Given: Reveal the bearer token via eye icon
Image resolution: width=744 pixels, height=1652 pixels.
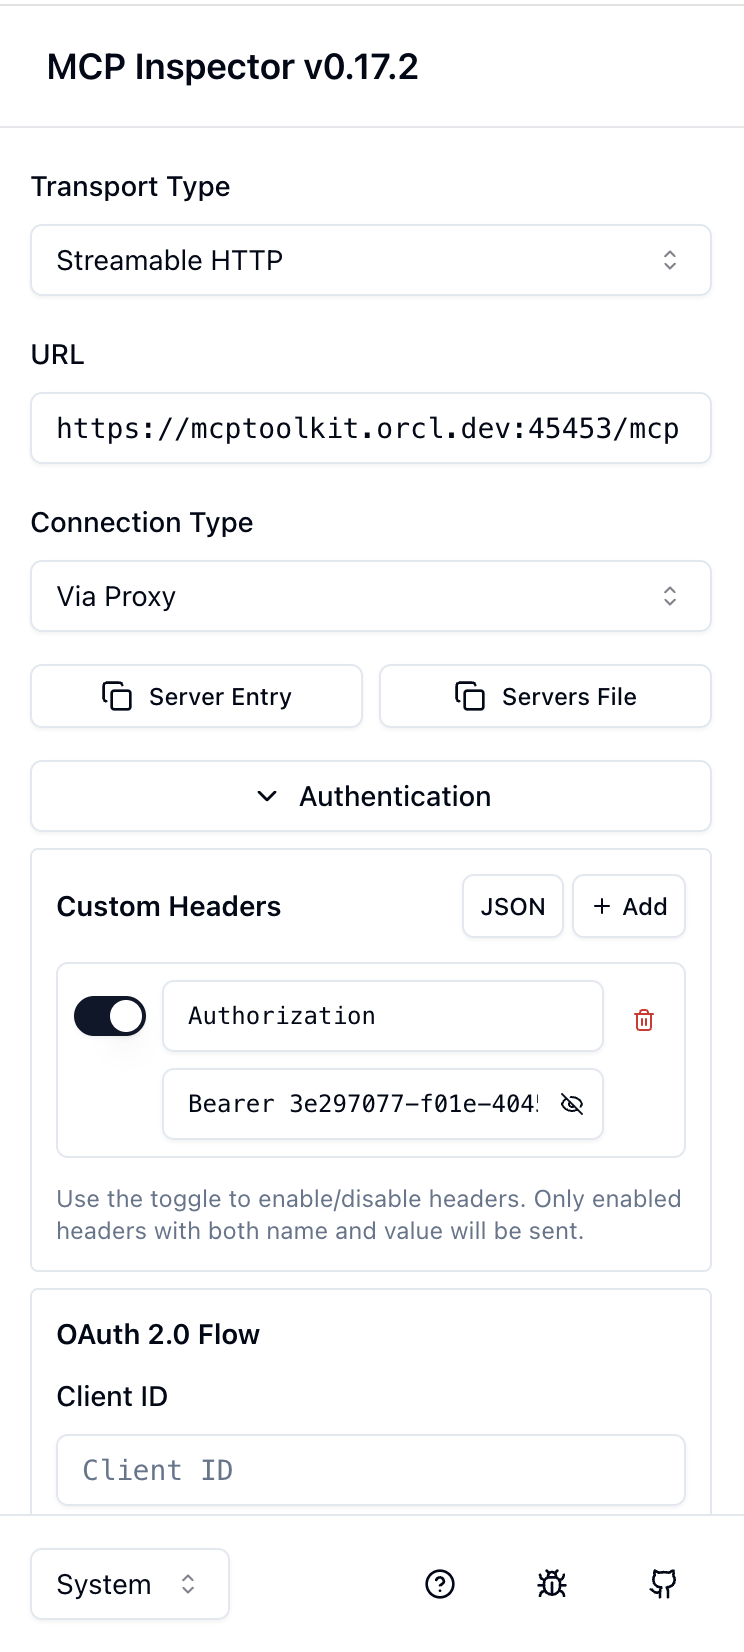Looking at the screenshot, I should 572,1104.
